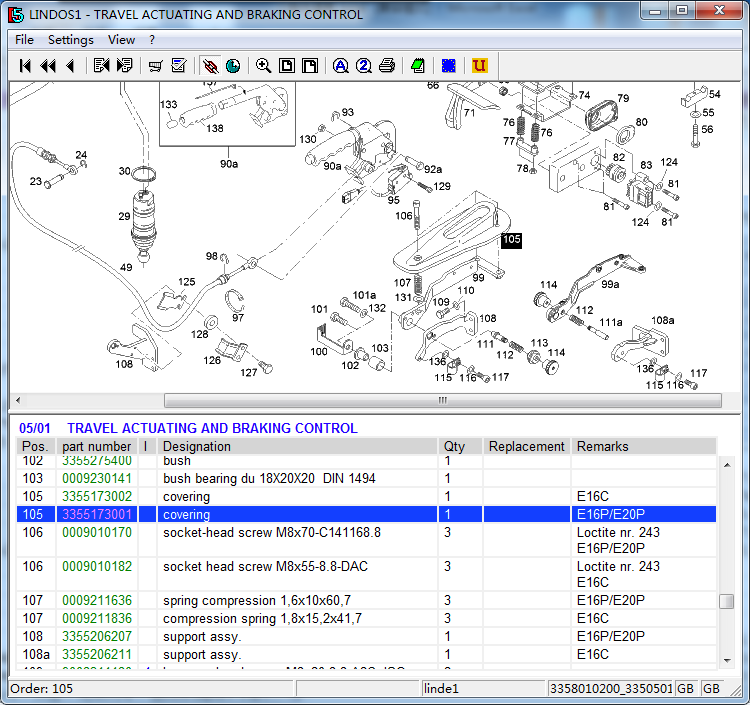Viewport: 750px width, 705px height.
Task: Click the blue A search icon
Action: pyautogui.click(x=341, y=66)
